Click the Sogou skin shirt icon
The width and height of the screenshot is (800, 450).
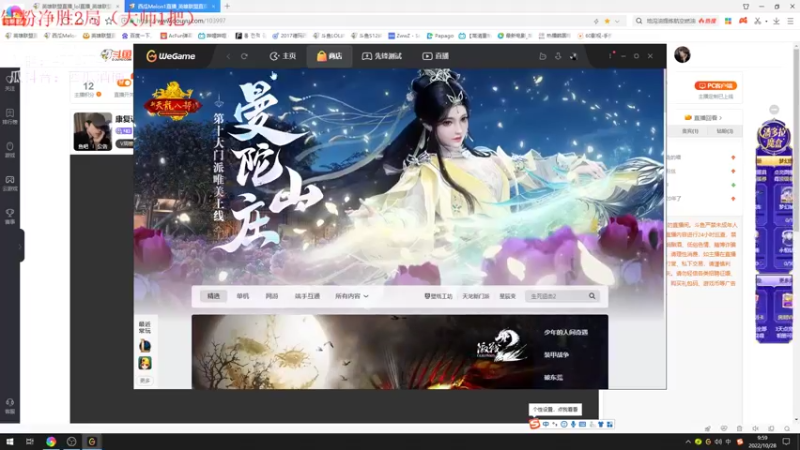(x=601, y=424)
